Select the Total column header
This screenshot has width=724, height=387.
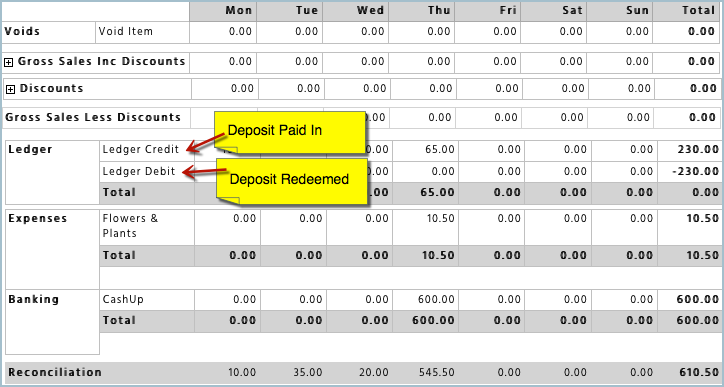coord(699,11)
